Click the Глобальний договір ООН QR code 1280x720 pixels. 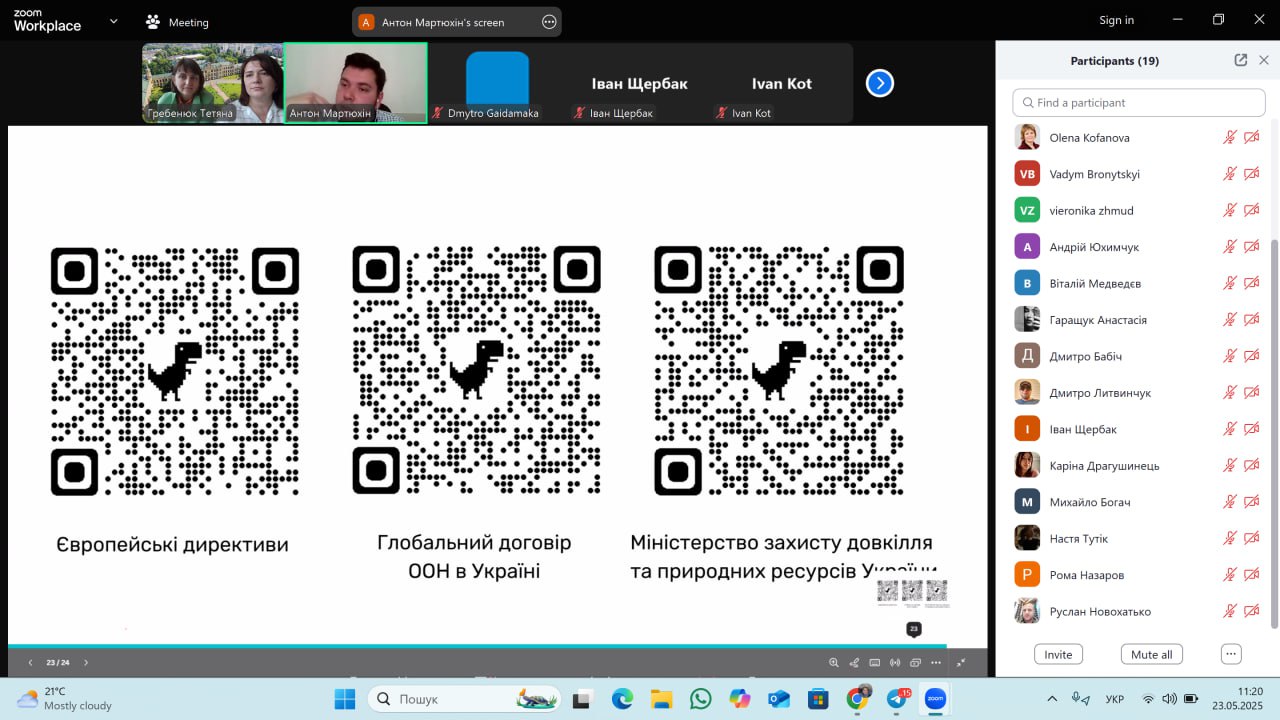476,370
